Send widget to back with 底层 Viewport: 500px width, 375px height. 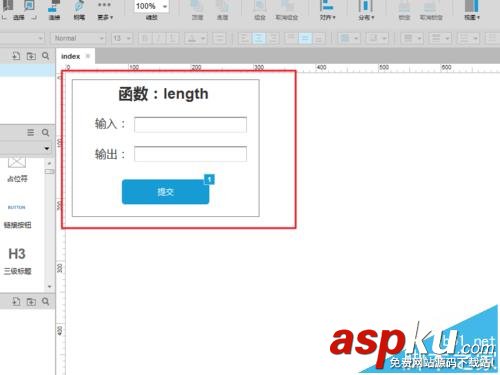tap(222, 10)
